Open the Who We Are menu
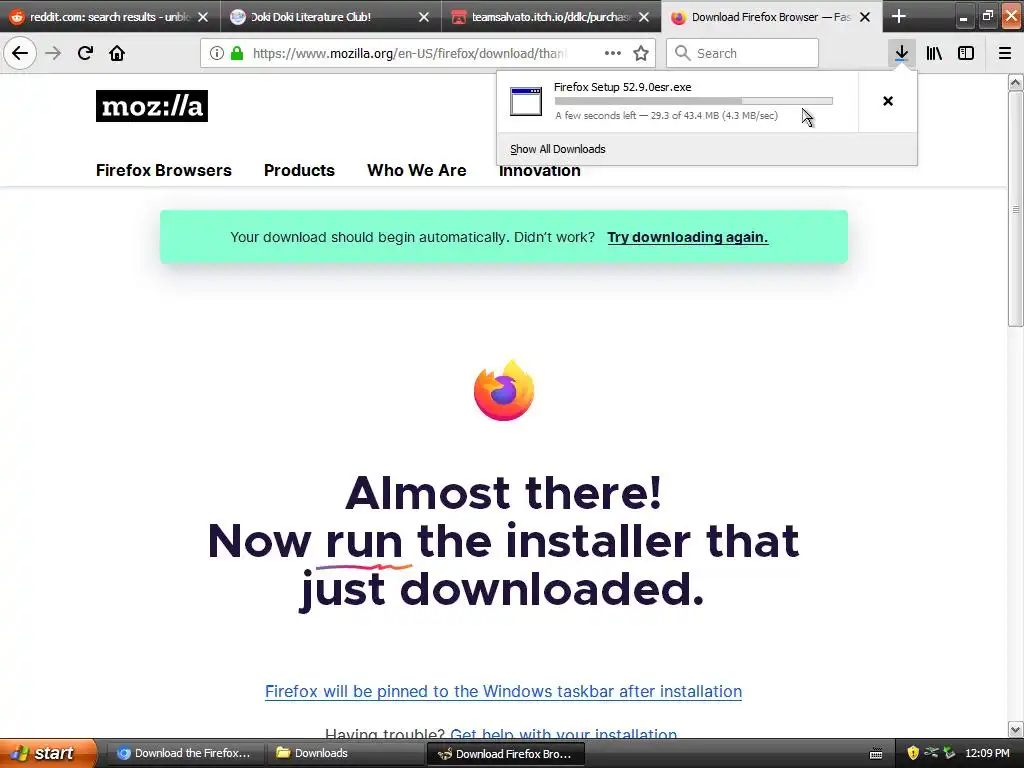Image resolution: width=1024 pixels, height=768 pixels. [417, 170]
